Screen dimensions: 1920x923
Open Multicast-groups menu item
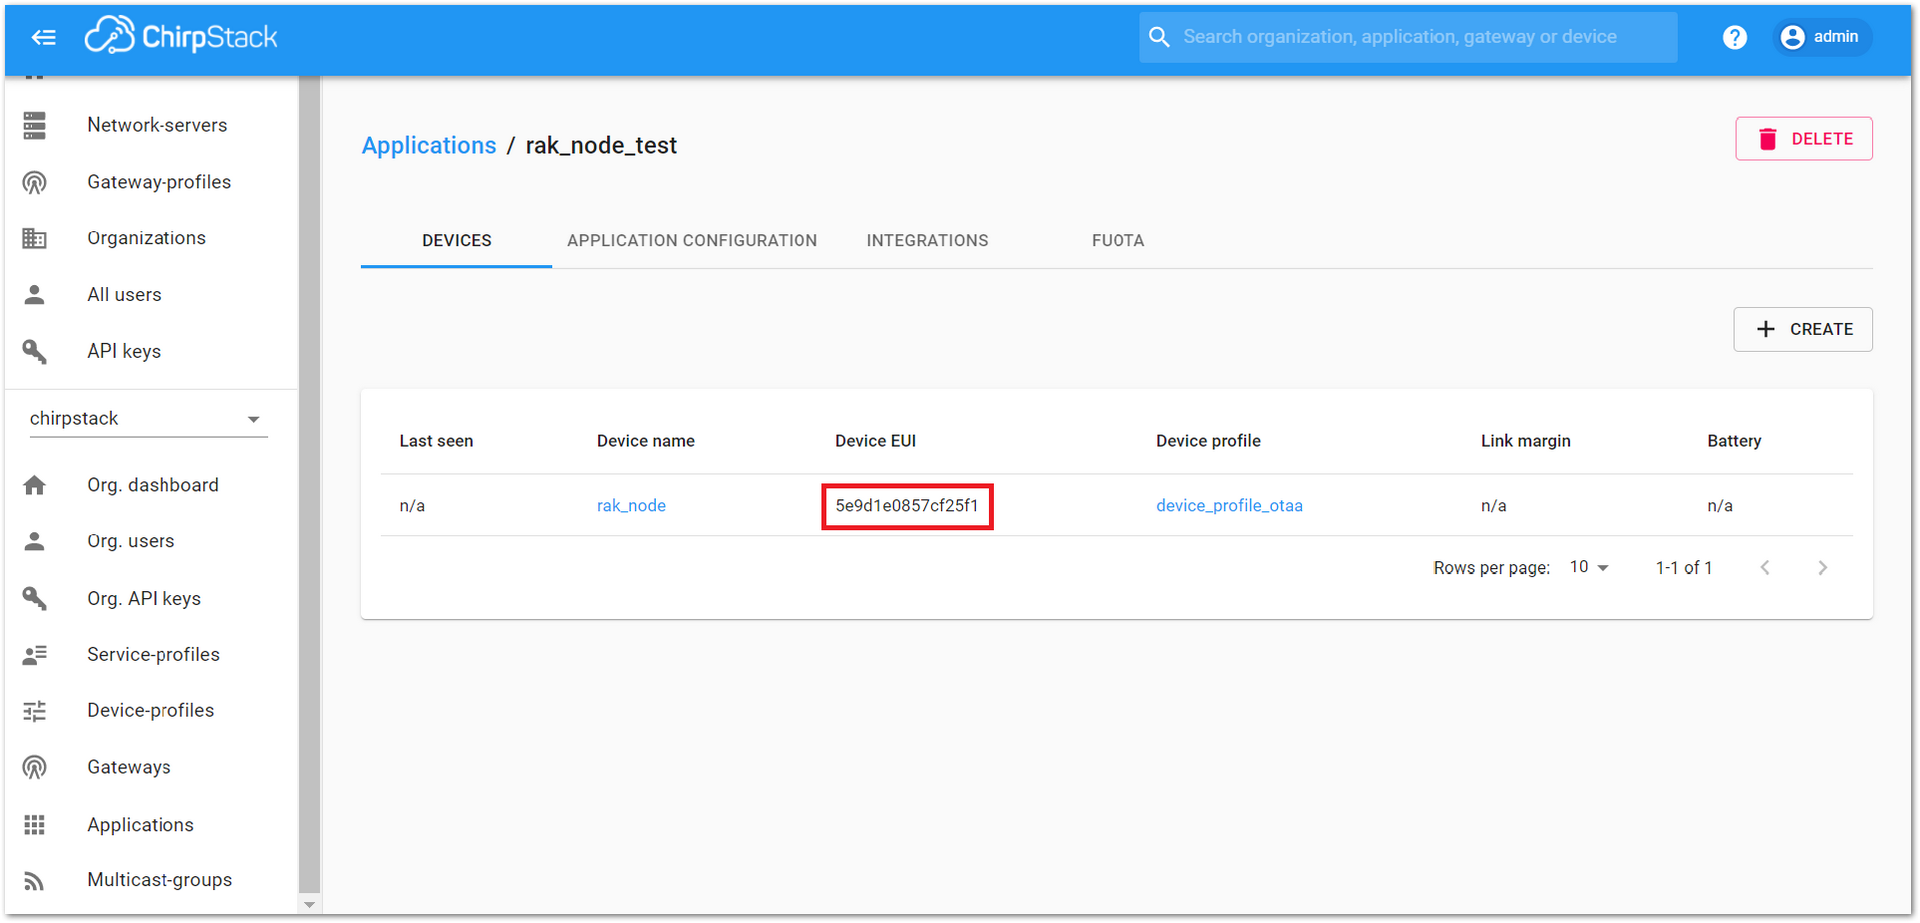(x=152, y=880)
